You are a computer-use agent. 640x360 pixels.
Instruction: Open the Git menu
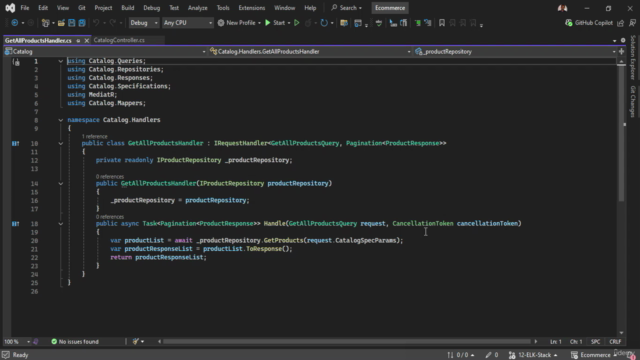pyautogui.click(x=82, y=8)
